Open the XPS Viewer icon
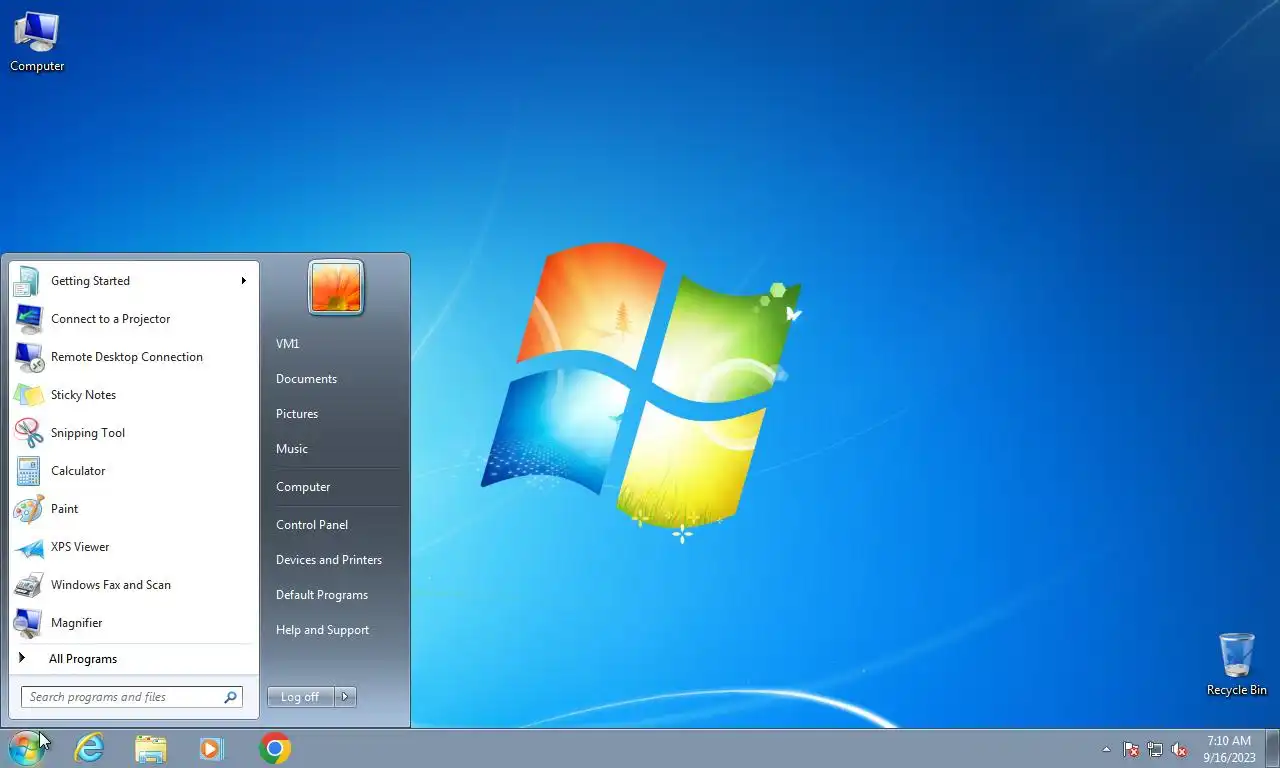1280x768 pixels. (28, 547)
